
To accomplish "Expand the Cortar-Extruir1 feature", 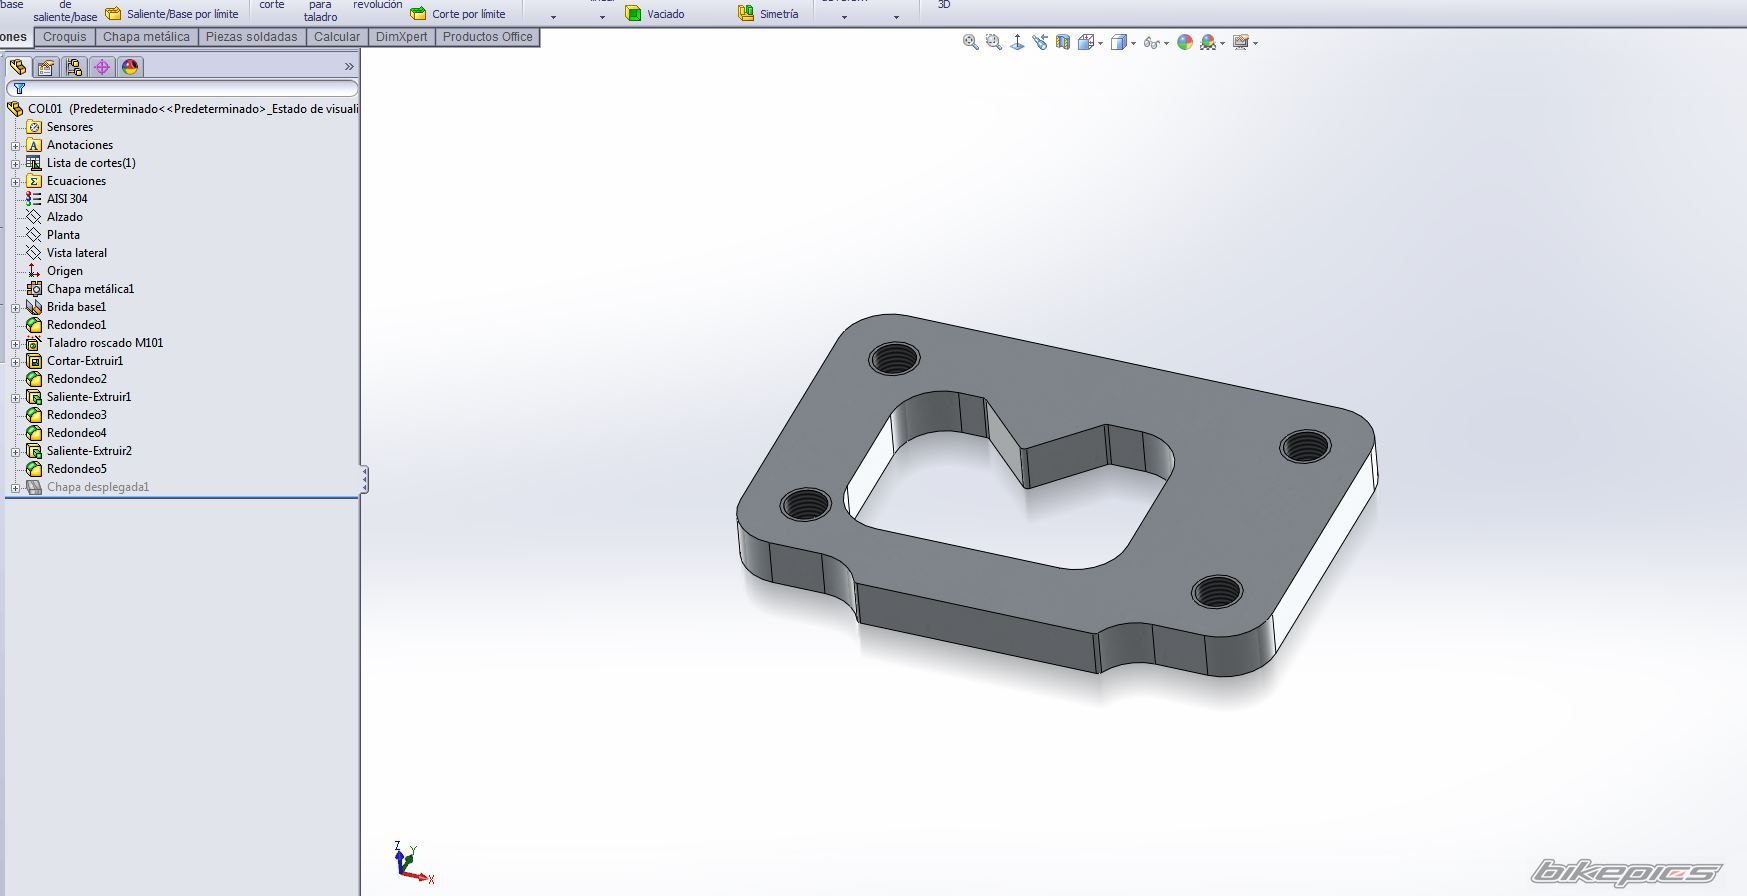I will (x=15, y=361).
